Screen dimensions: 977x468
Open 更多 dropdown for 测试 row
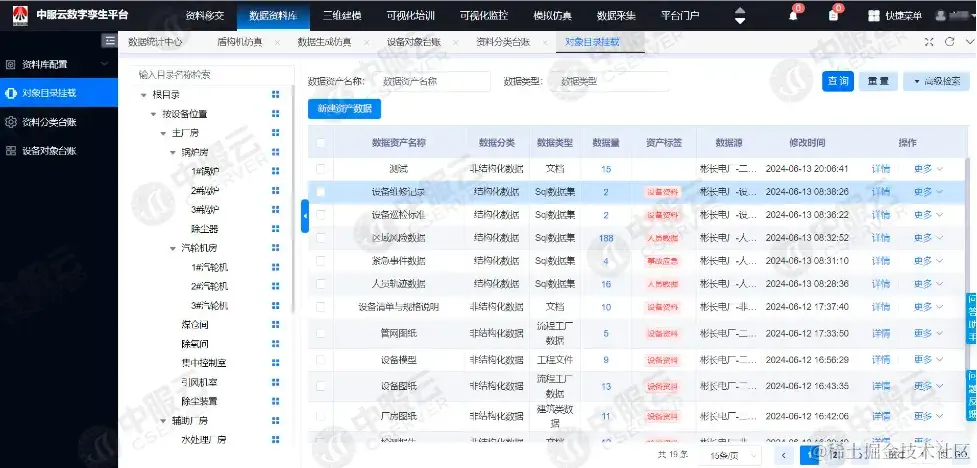click(928, 169)
